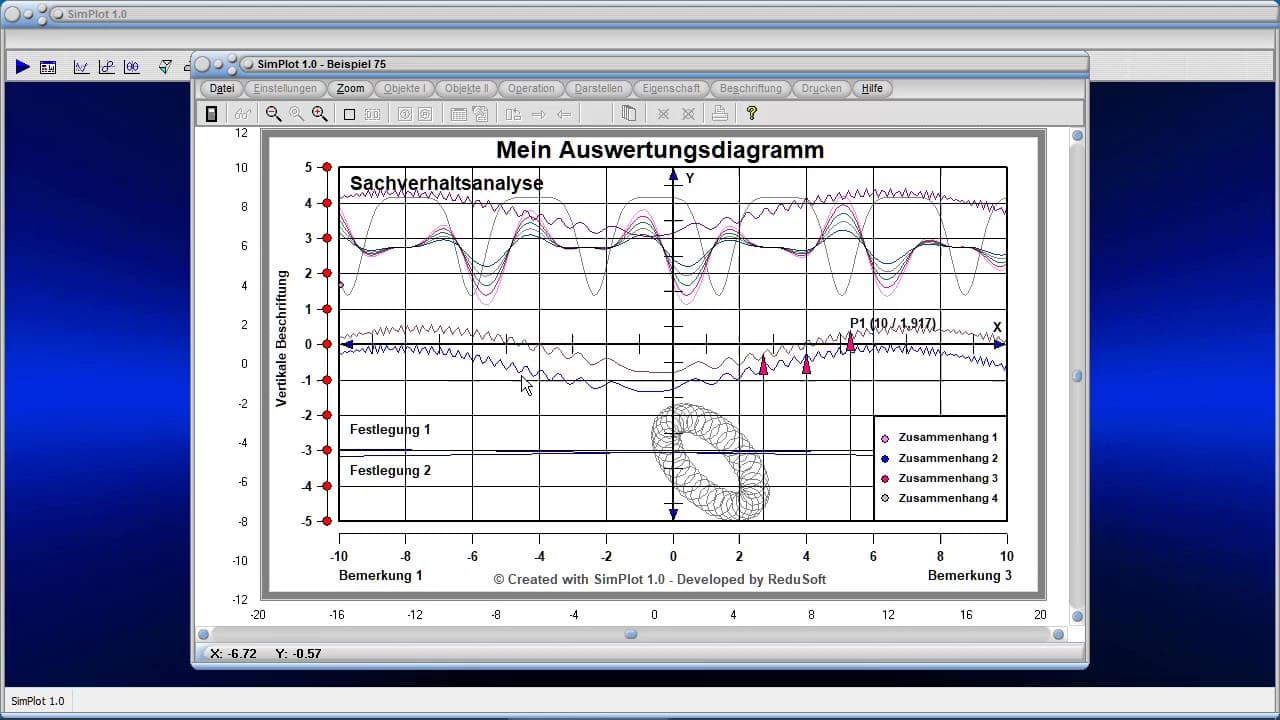The image size is (1280, 720).
Task: Open the Datei menu
Action: tap(222, 88)
